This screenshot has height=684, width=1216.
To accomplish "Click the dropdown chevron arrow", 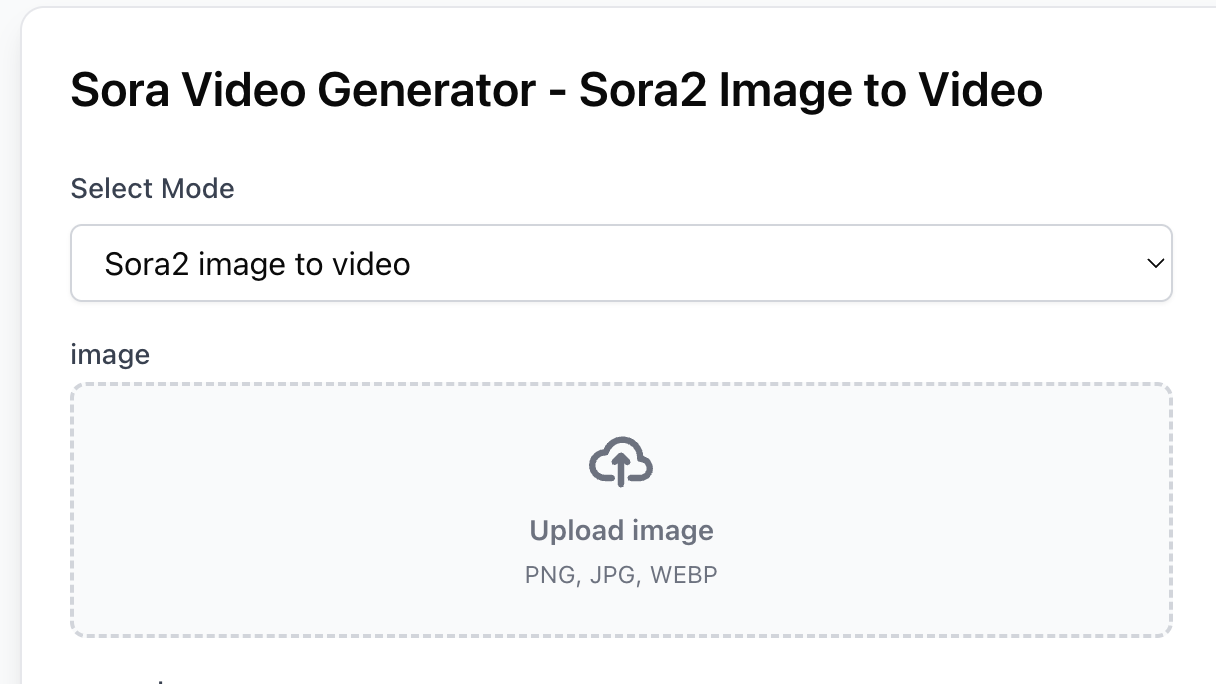I will pyautogui.click(x=1154, y=263).
